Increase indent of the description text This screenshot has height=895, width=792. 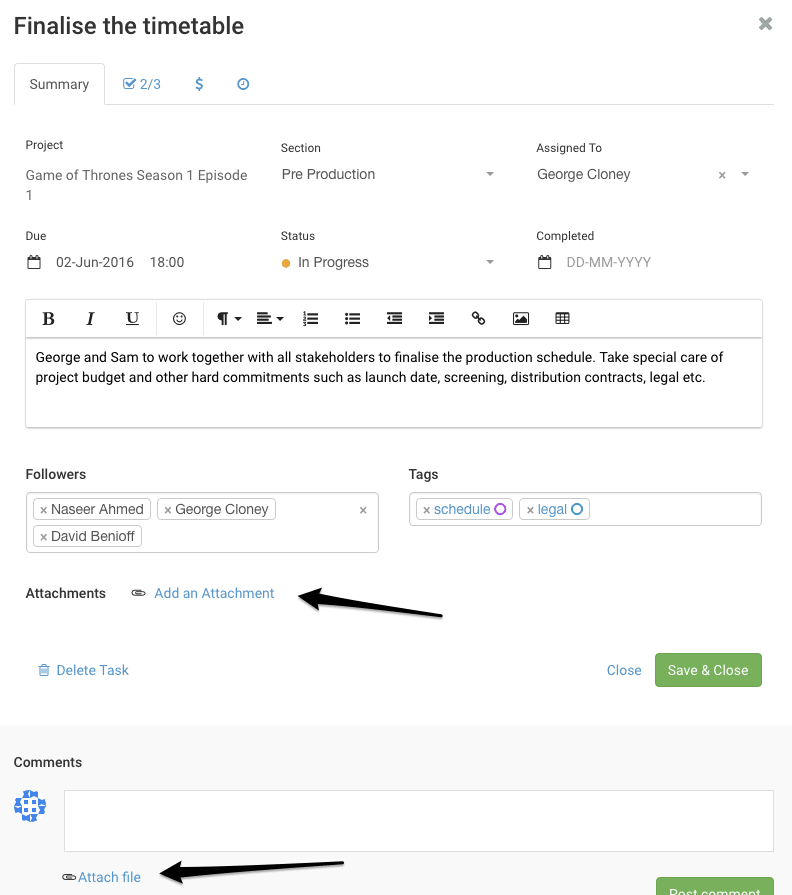pos(436,318)
